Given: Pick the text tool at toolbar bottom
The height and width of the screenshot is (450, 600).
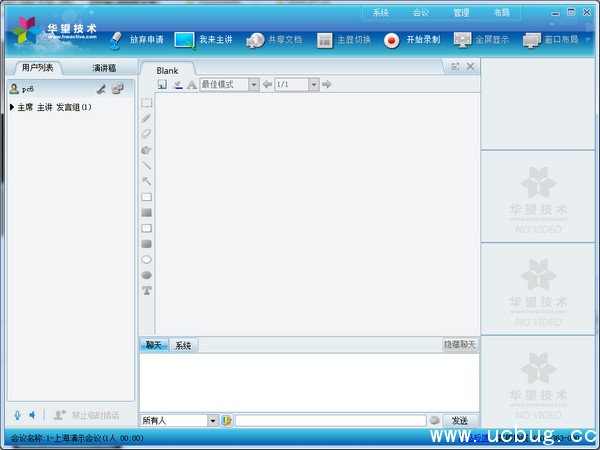Looking at the screenshot, I should (x=147, y=290).
